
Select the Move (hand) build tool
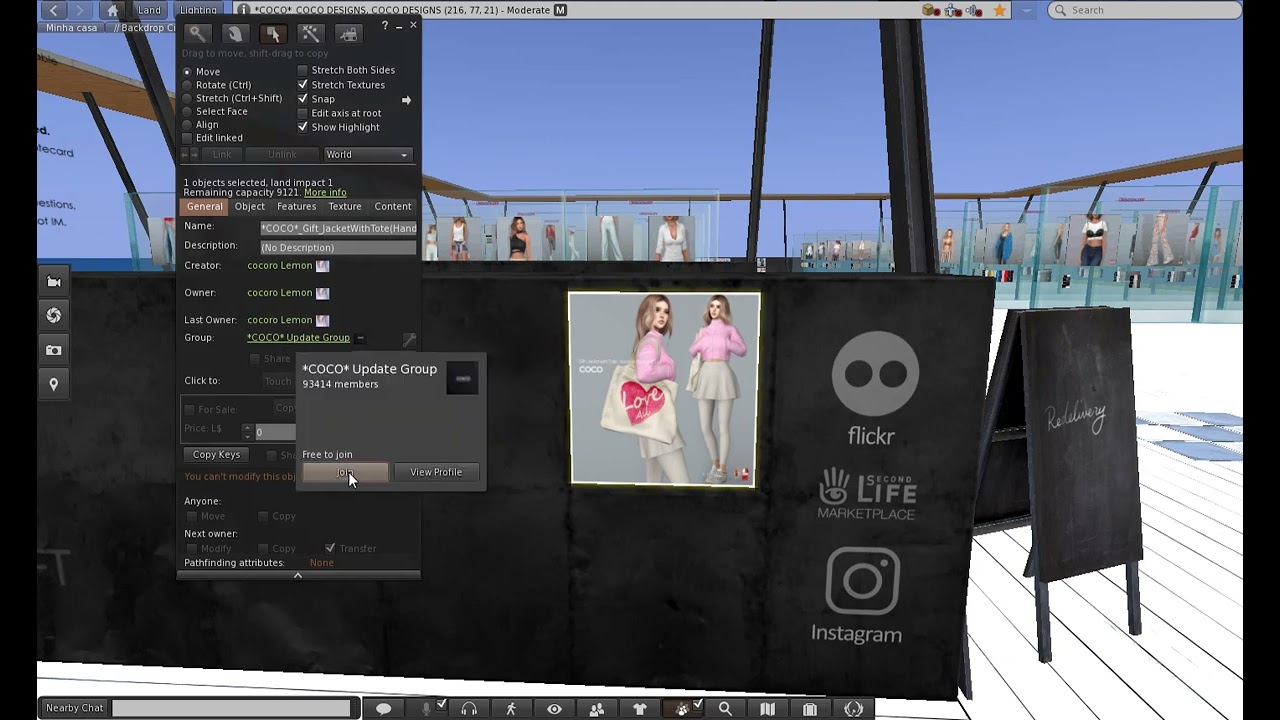pos(235,34)
